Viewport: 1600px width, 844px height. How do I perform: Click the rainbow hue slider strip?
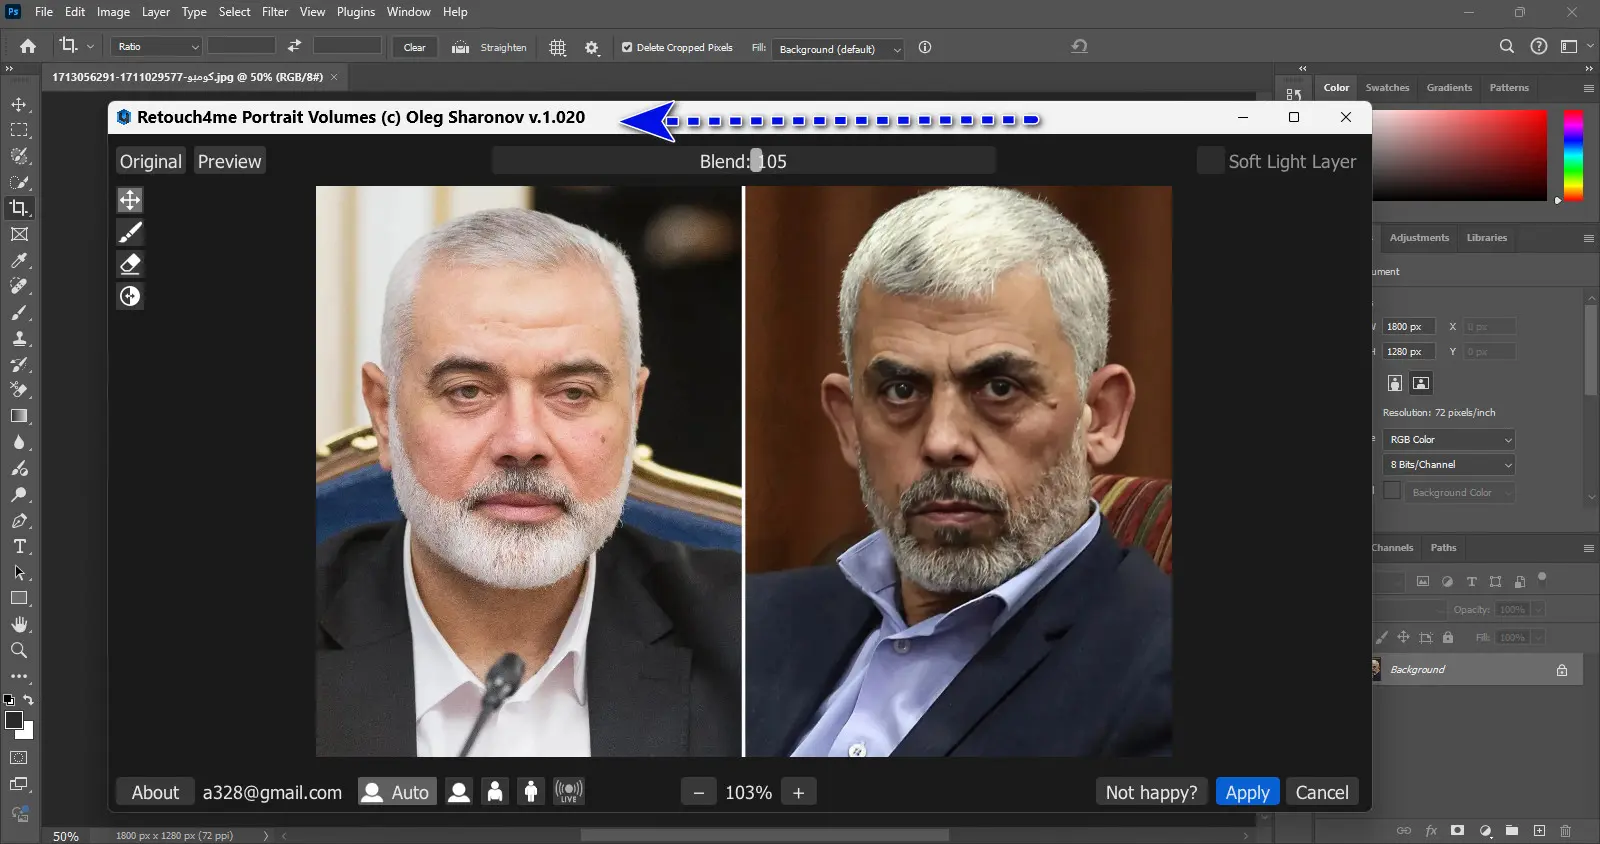tap(1573, 155)
